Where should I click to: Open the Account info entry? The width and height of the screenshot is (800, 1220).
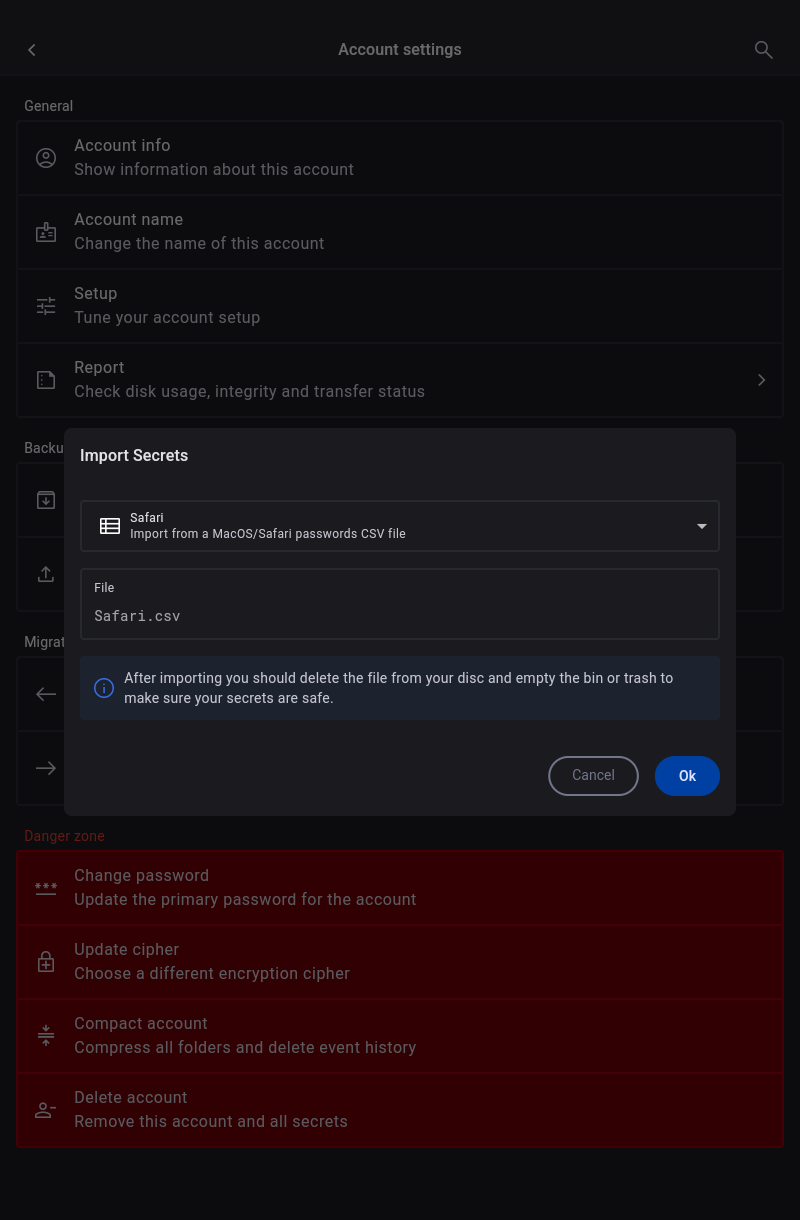click(x=400, y=158)
